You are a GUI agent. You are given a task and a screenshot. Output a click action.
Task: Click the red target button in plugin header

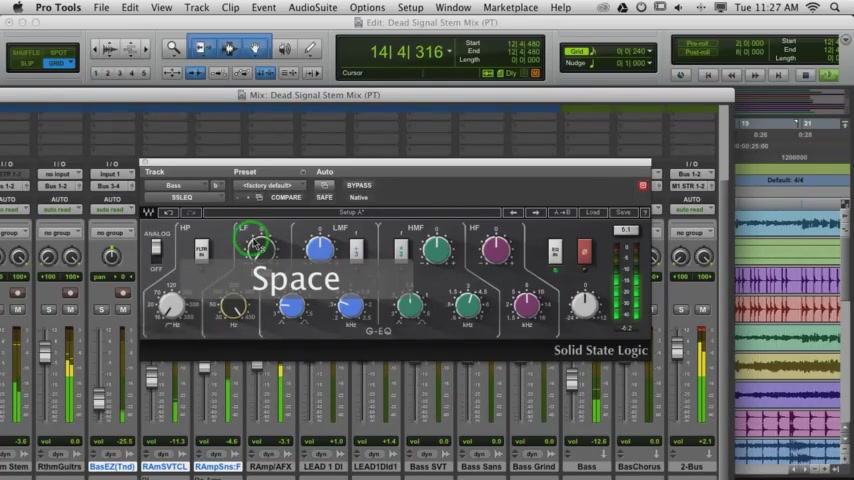(x=643, y=185)
